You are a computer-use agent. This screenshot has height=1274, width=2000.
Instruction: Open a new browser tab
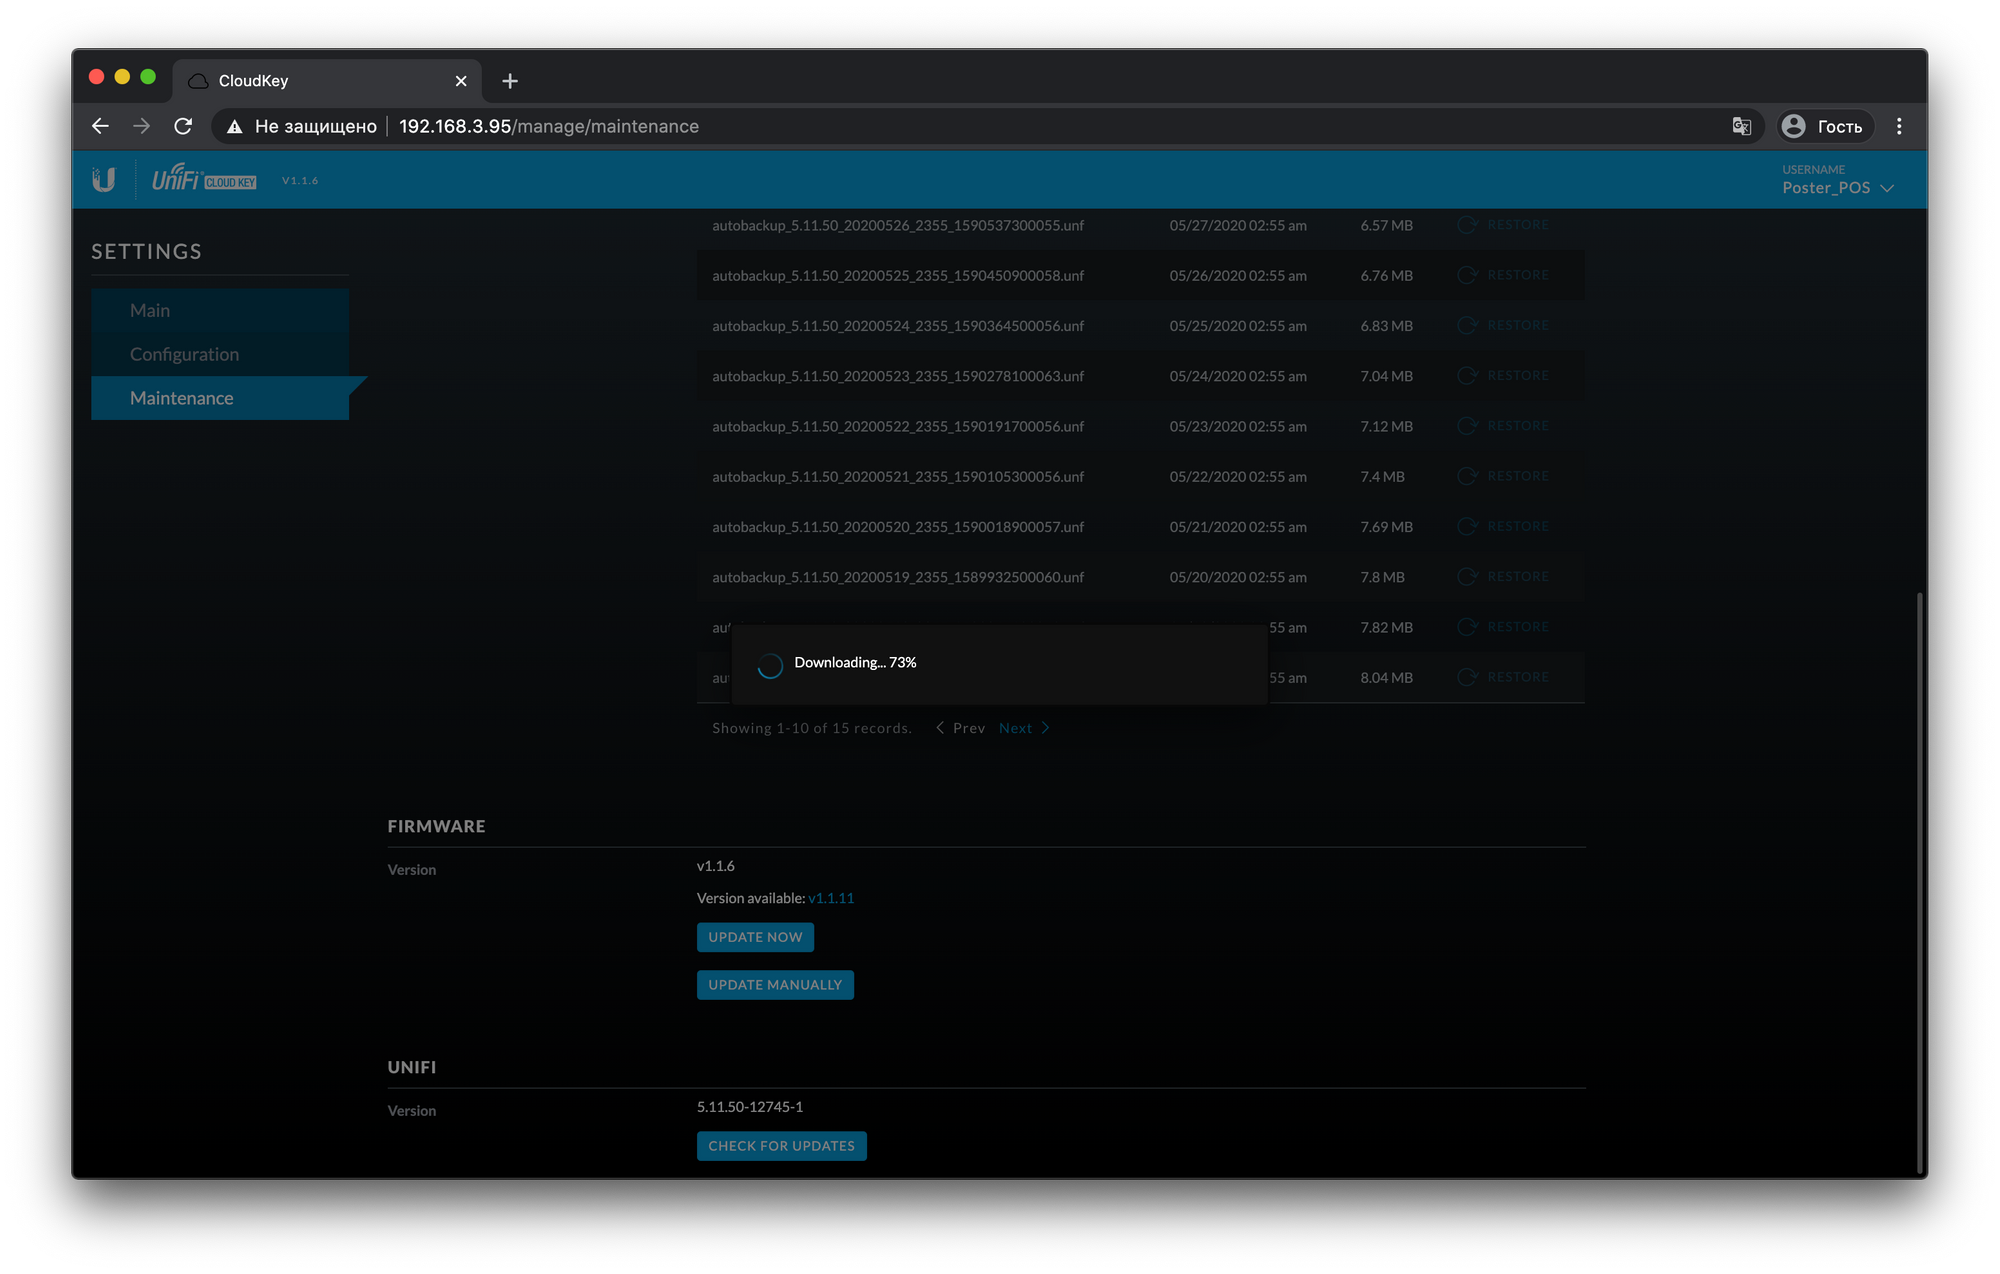510,81
